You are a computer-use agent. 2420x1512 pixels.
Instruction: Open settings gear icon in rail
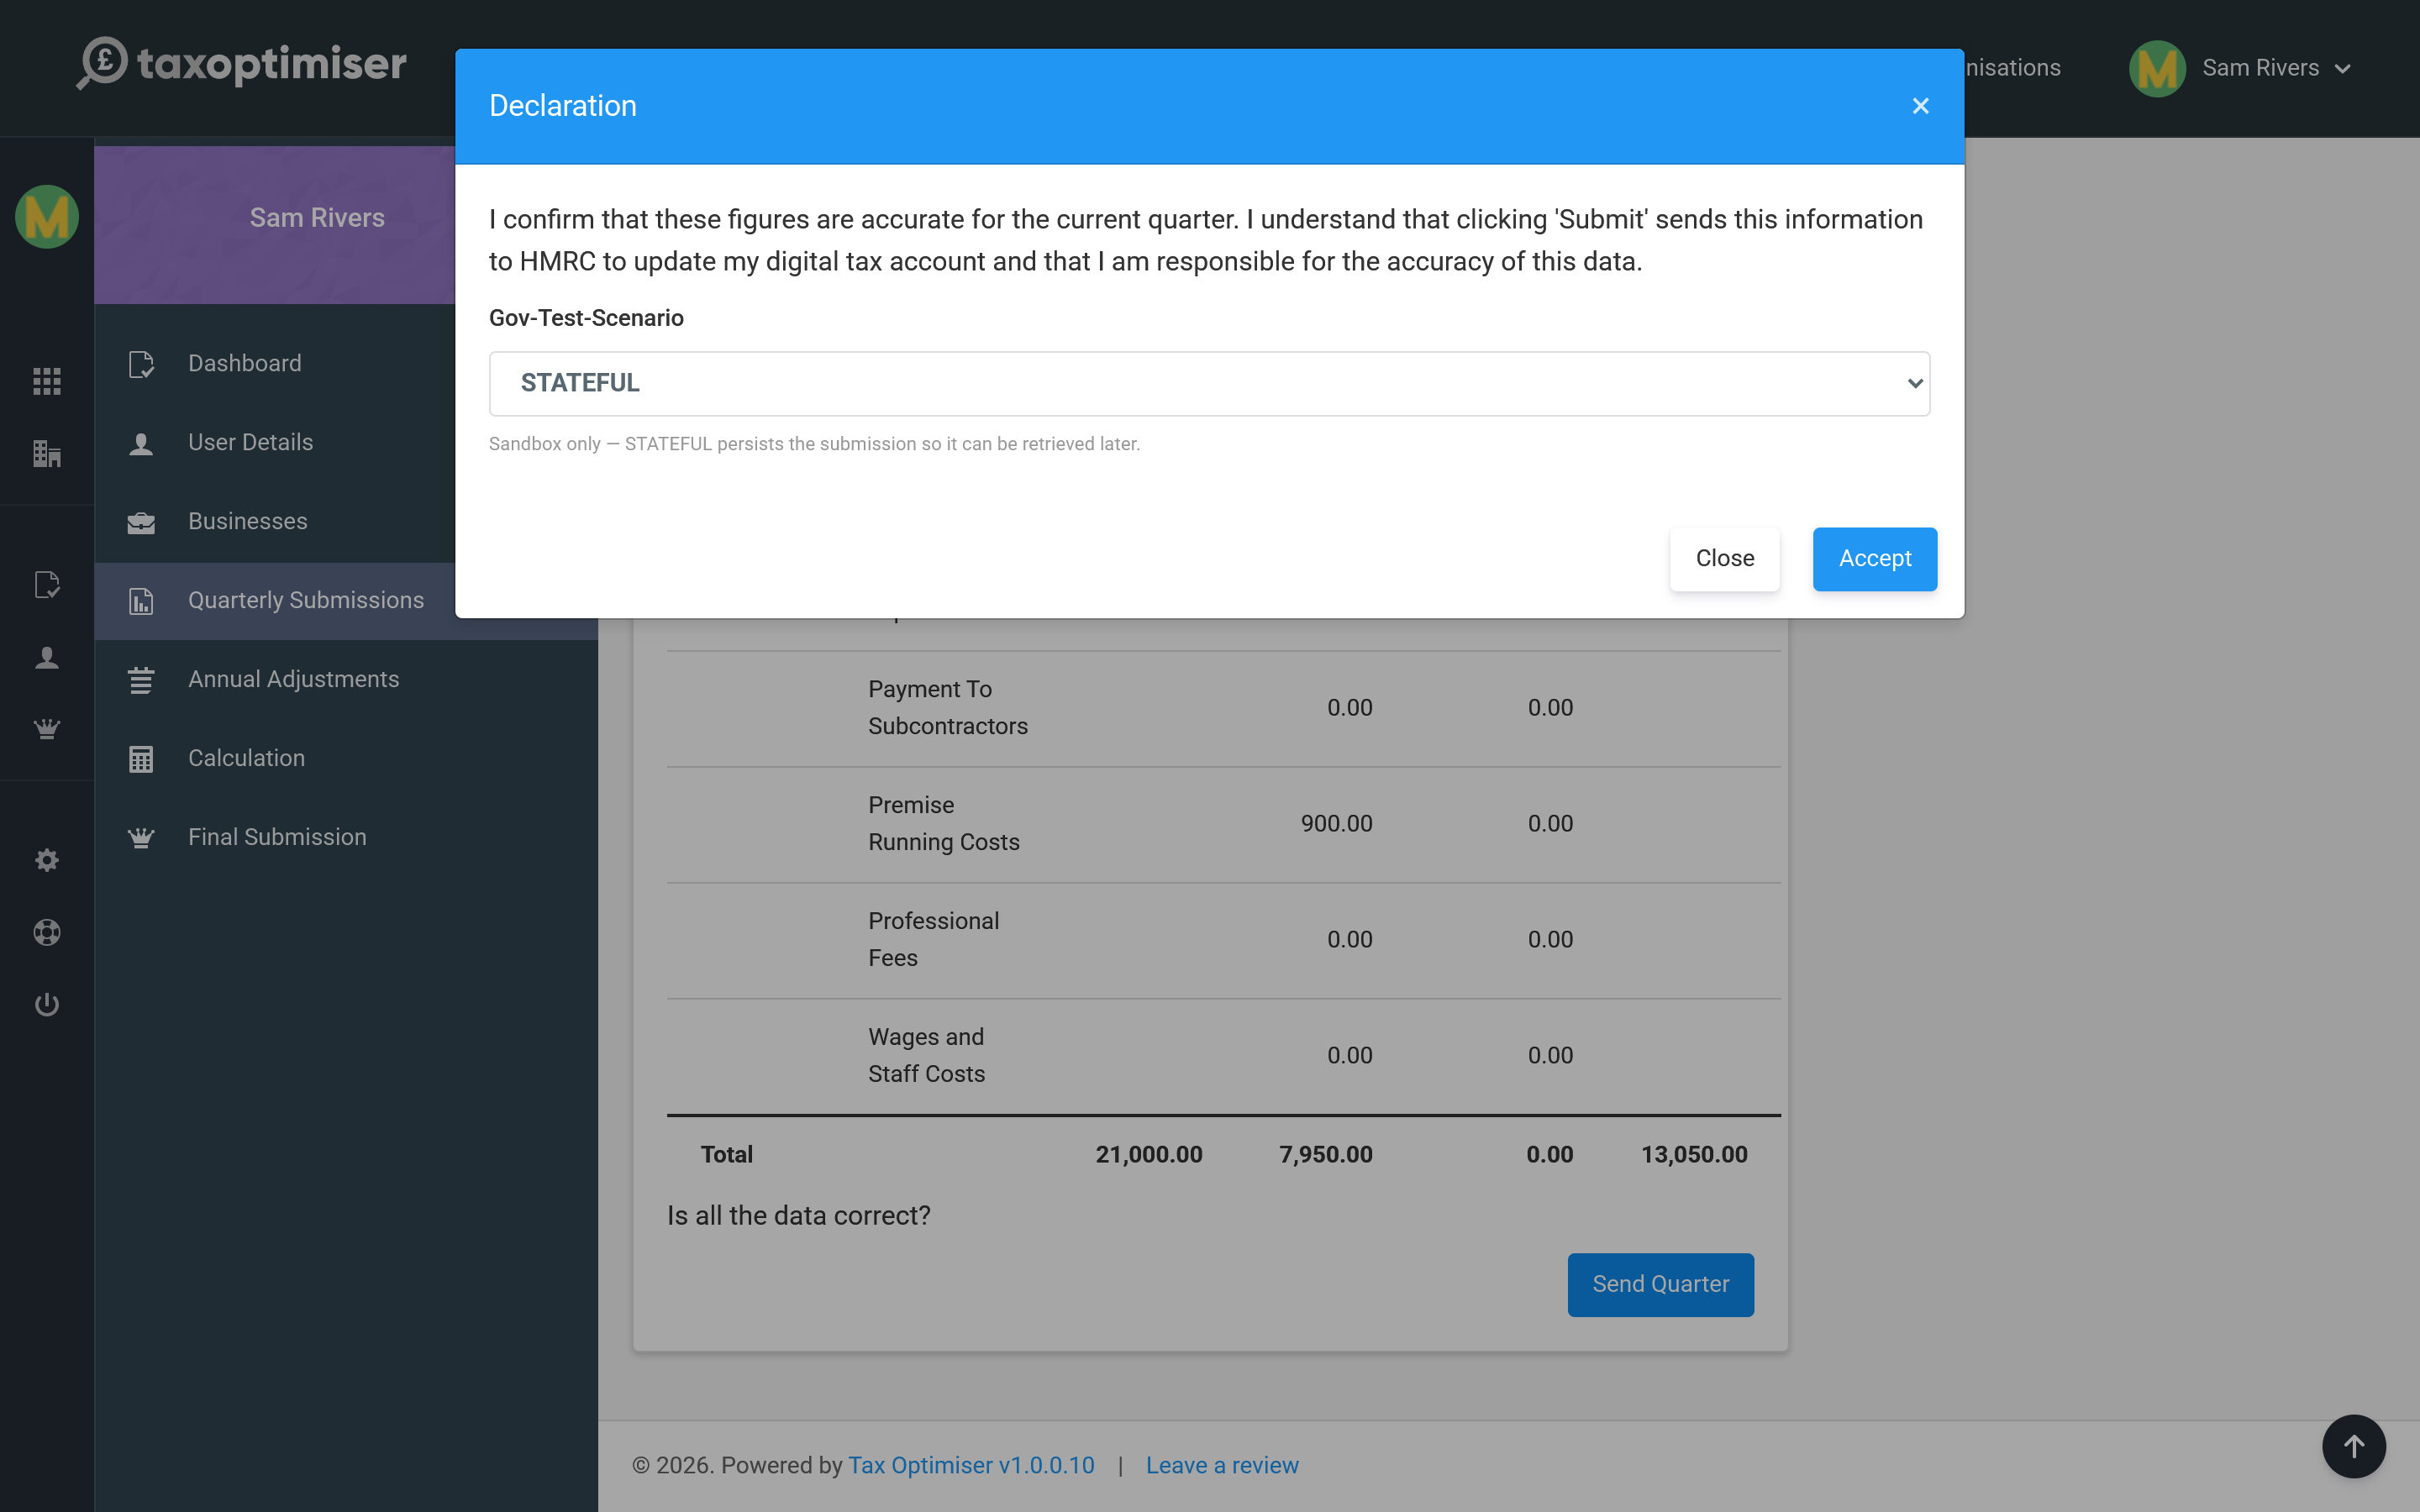[x=47, y=860]
